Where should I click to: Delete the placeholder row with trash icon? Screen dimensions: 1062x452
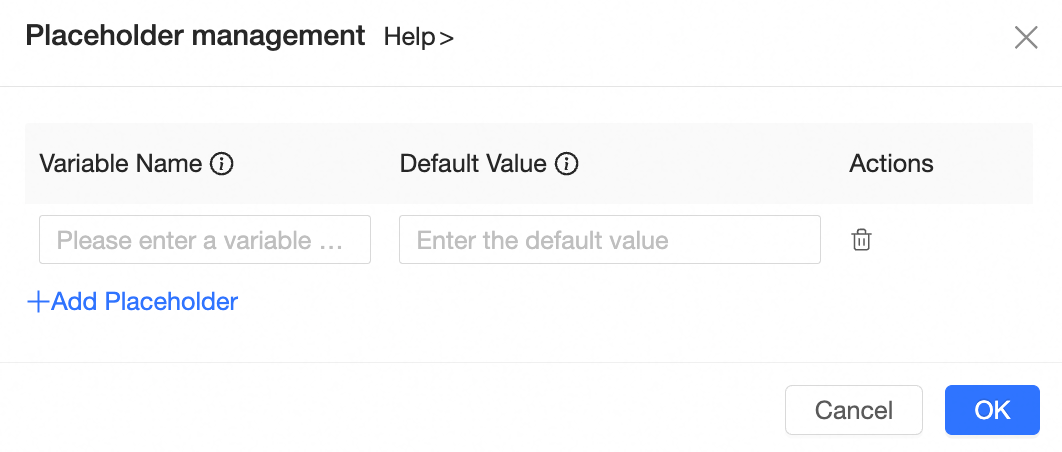(x=861, y=240)
